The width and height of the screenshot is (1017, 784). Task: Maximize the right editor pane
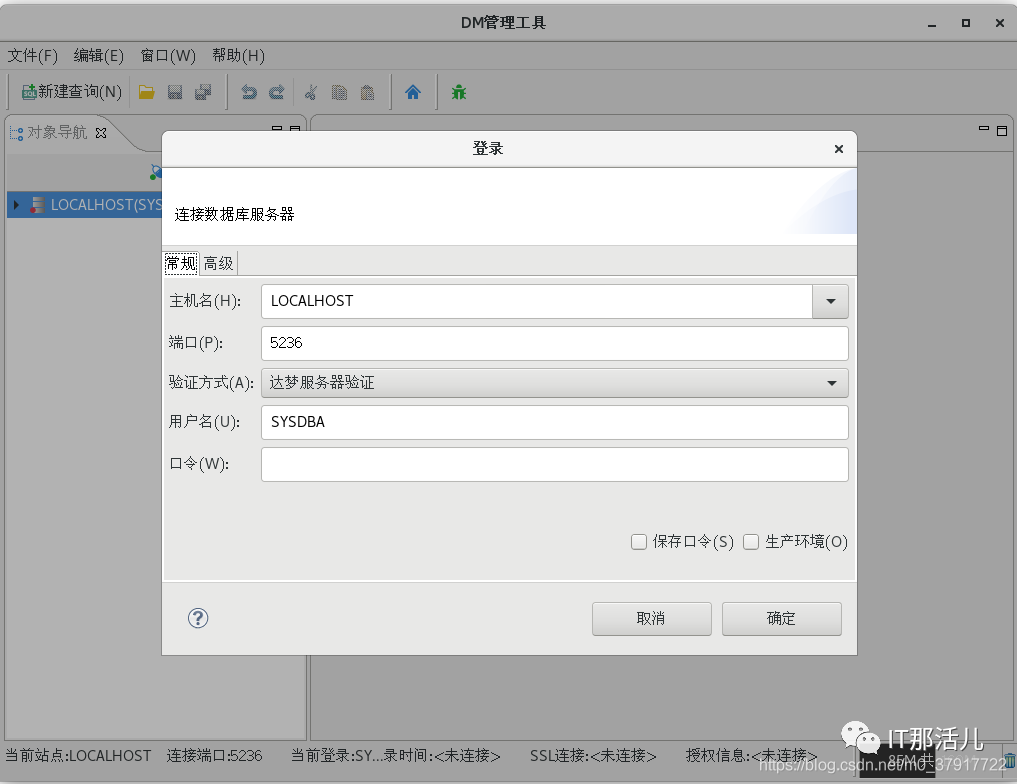click(1002, 130)
